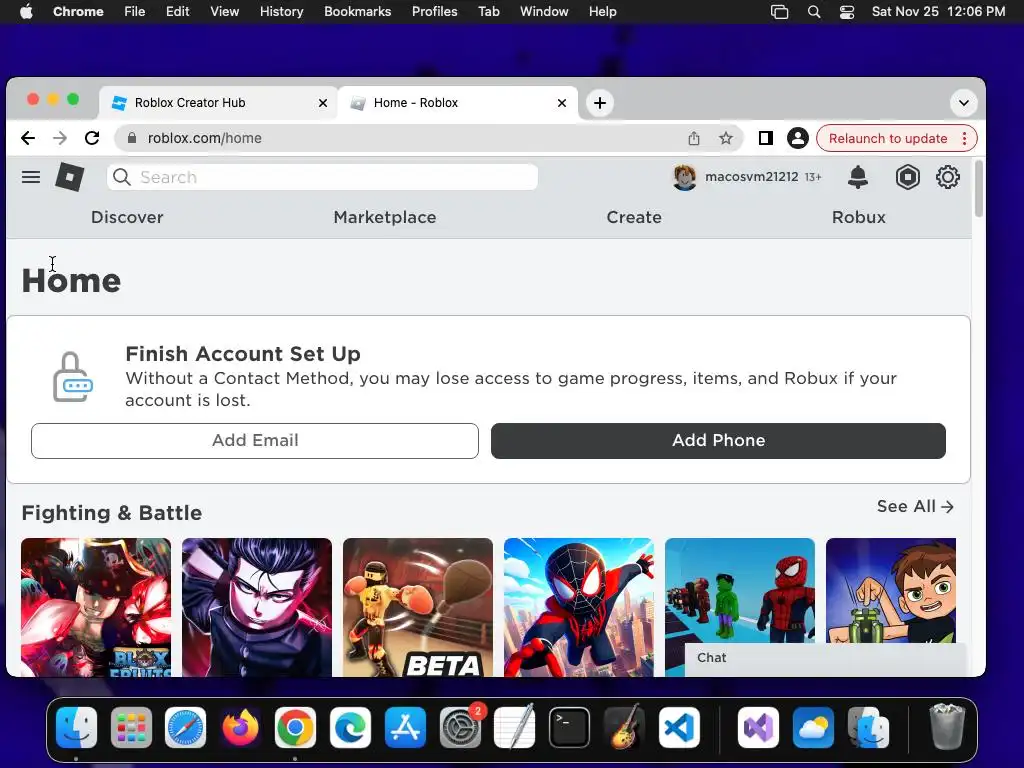Close the Roblox Creator Hub tab
The width and height of the screenshot is (1024, 768).
[323, 103]
